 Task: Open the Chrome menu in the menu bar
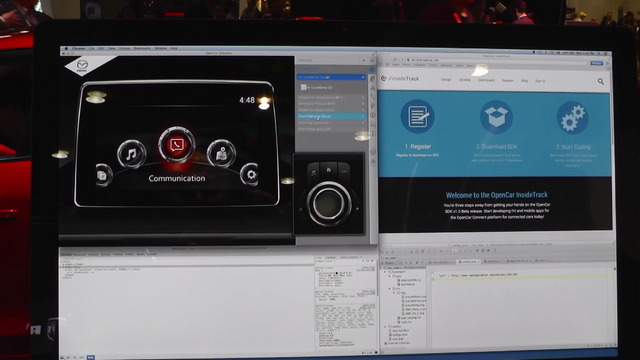78,48
